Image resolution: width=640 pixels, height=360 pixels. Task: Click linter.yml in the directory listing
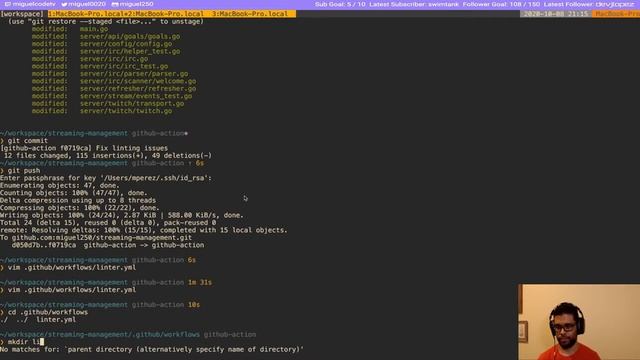click(x=56, y=320)
